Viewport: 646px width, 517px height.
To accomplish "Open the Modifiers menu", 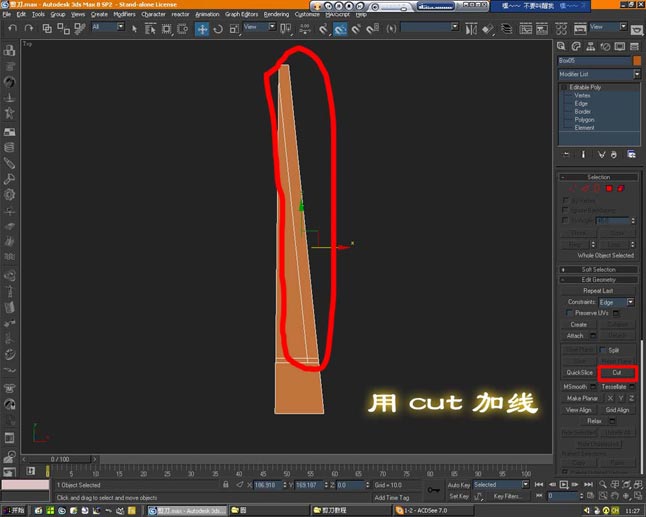I will coord(124,14).
